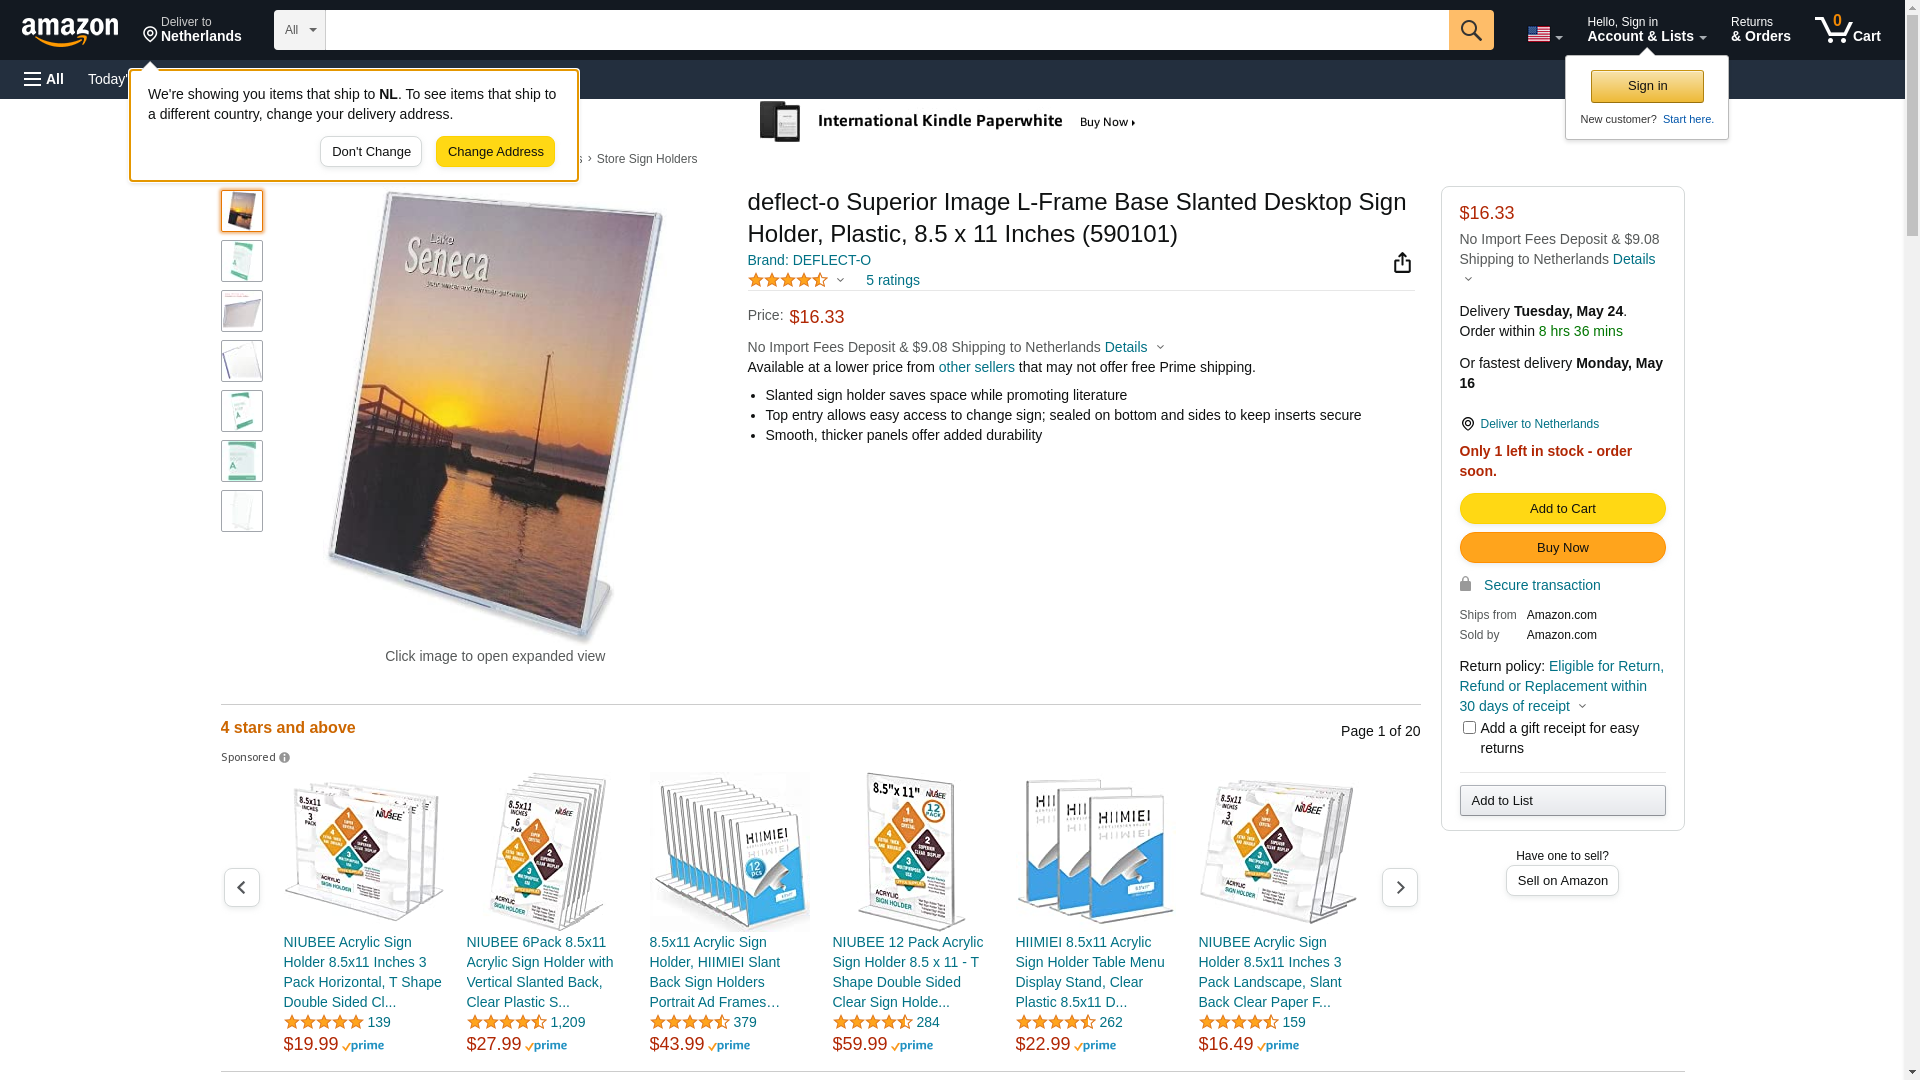This screenshot has width=1920, height=1080.
Task: Click in the search input field
Action: 886,30
